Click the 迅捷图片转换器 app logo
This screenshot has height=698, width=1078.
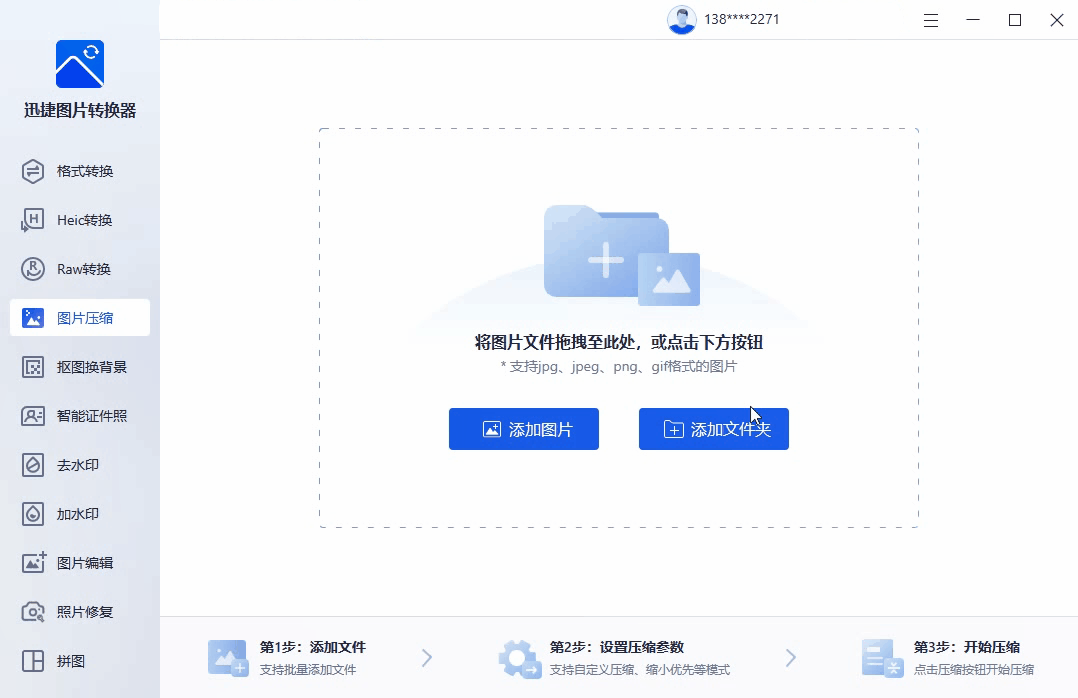pos(80,64)
